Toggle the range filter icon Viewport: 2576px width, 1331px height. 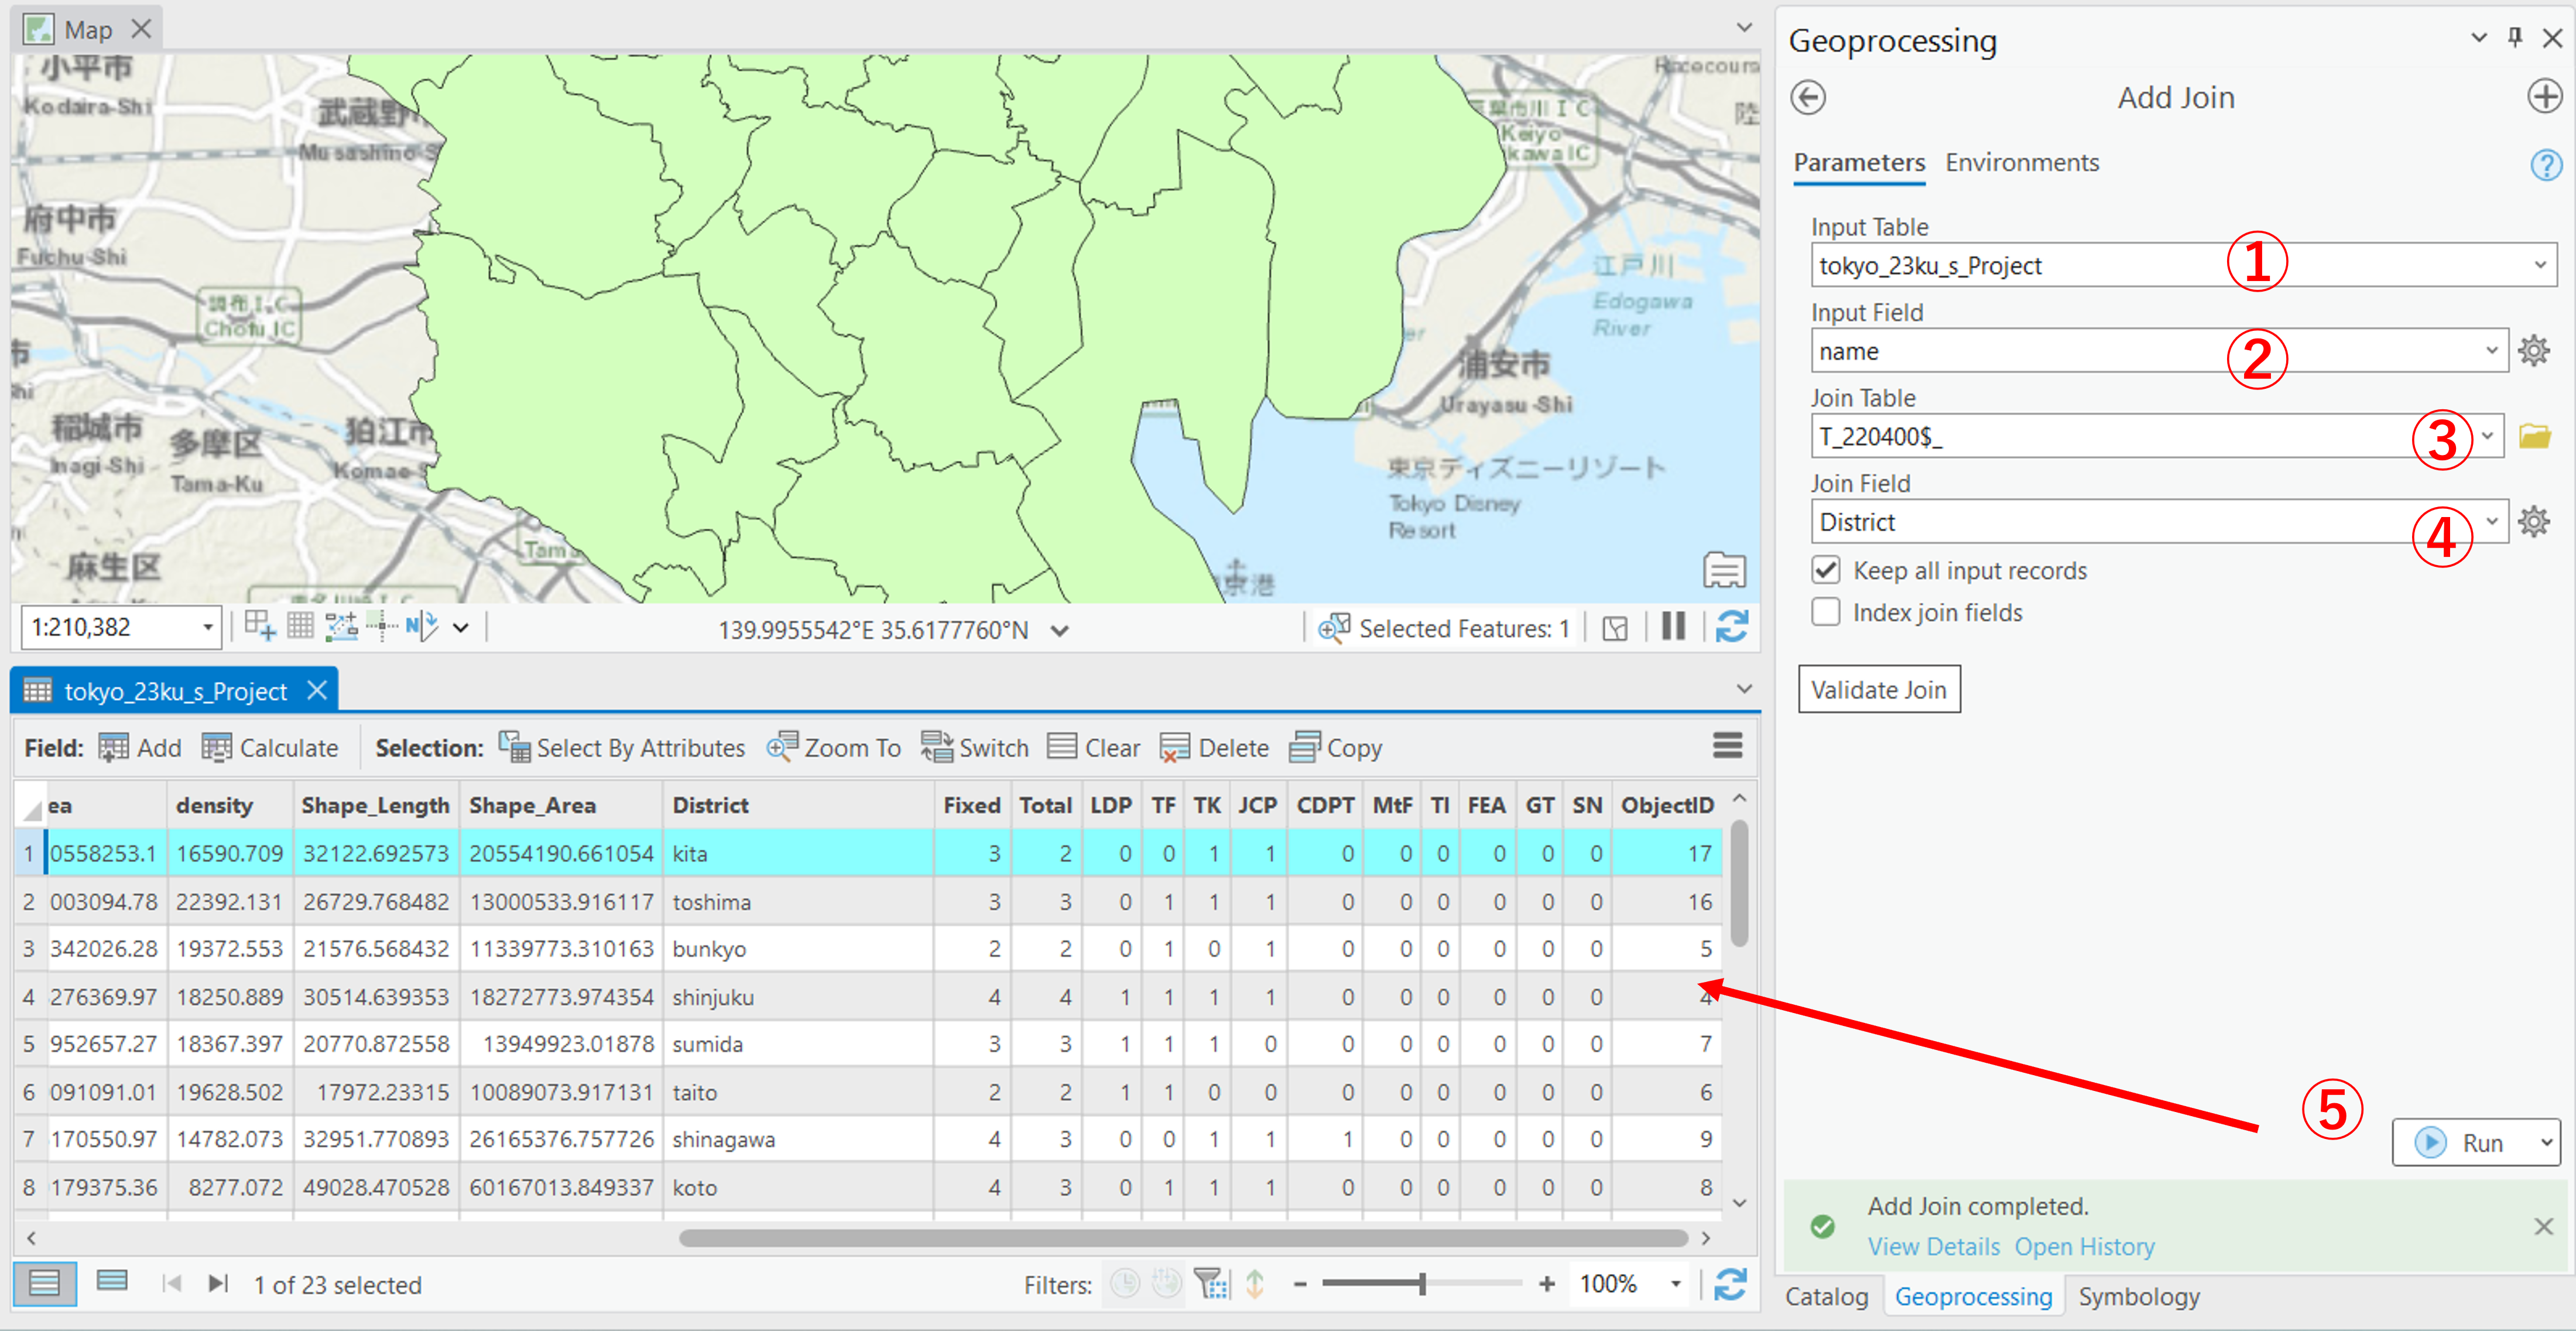click(1166, 1283)
